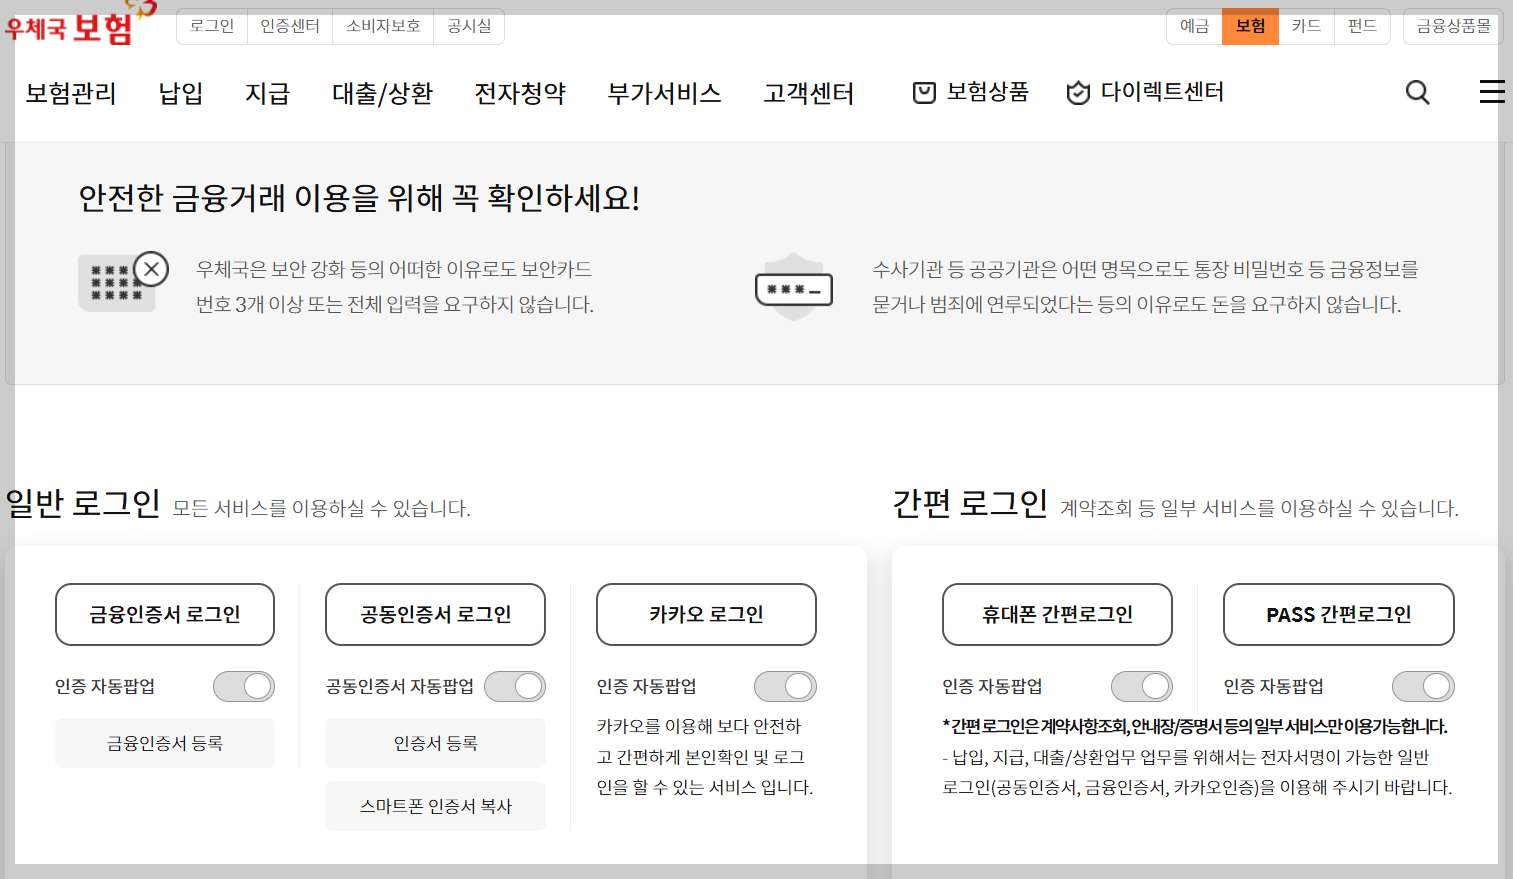The width and height of the screenshot is (1513, 879).
Task: Toggle 인증 자동팝업 under 금융인증서 로그인
Action: coord(243,686)
